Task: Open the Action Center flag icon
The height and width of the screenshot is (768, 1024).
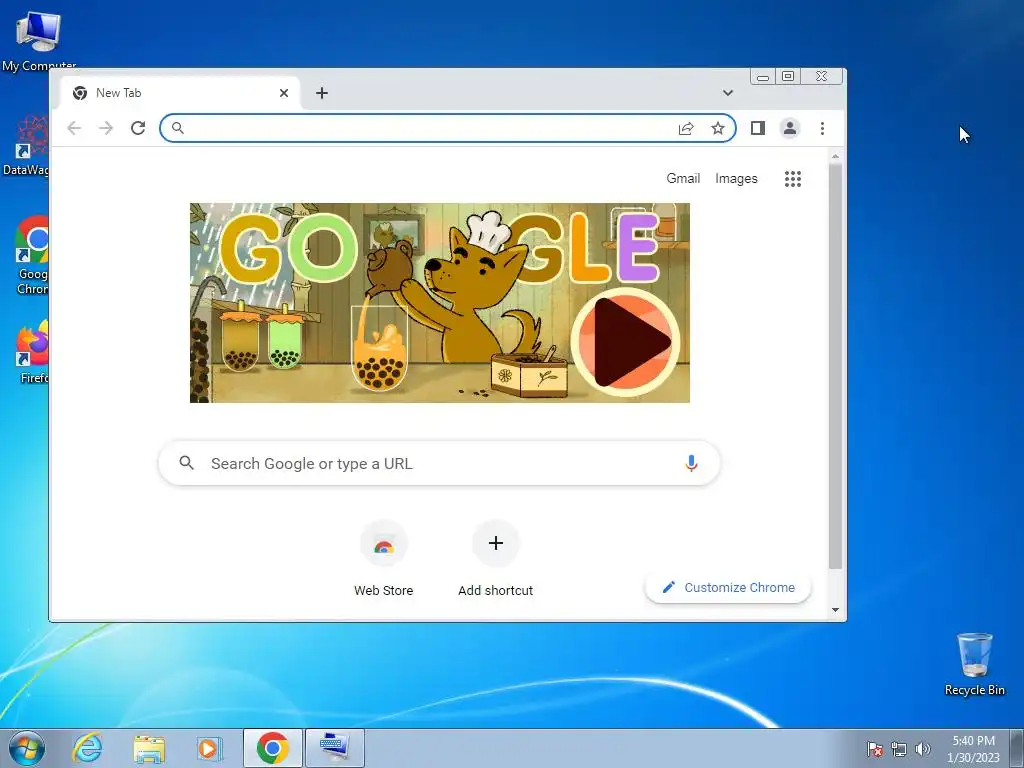Action: (874, 748)
